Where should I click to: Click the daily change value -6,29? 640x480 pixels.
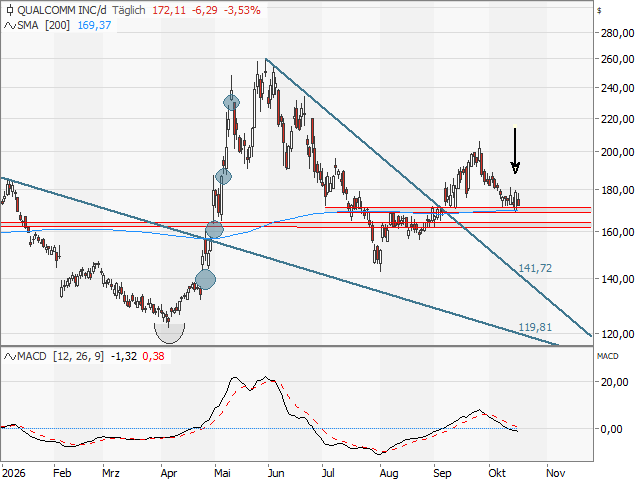(x=205, y=10)
